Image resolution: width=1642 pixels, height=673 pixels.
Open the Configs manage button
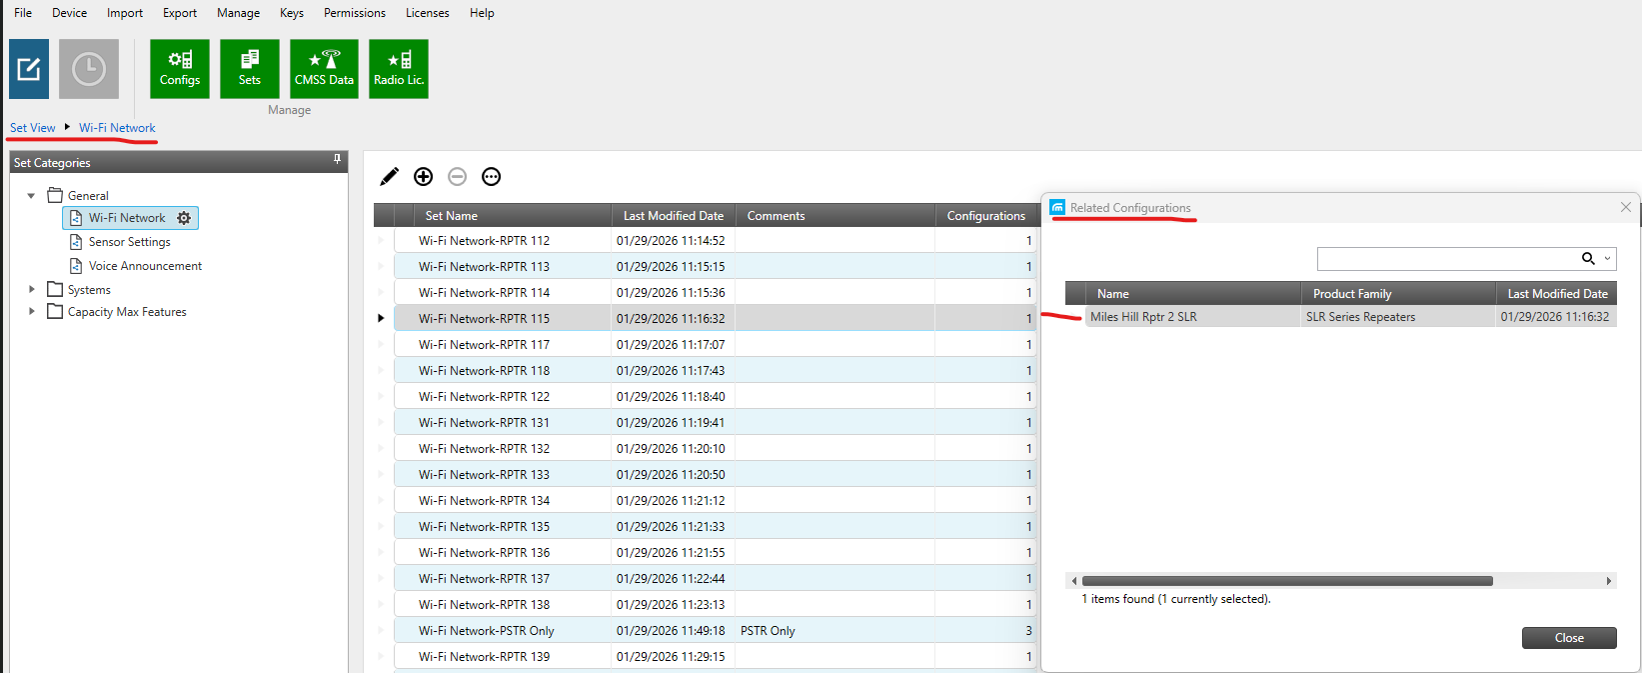tap(180, 69)
